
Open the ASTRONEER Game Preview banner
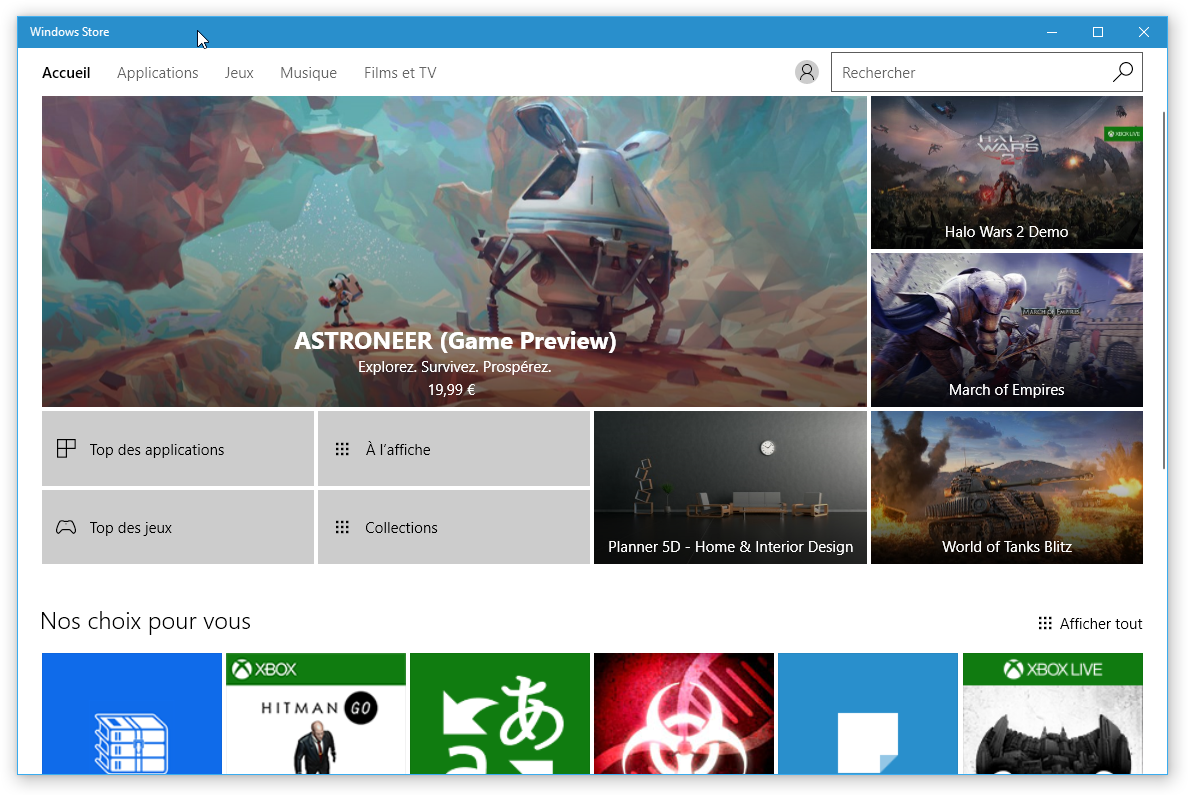click(454, 251)
